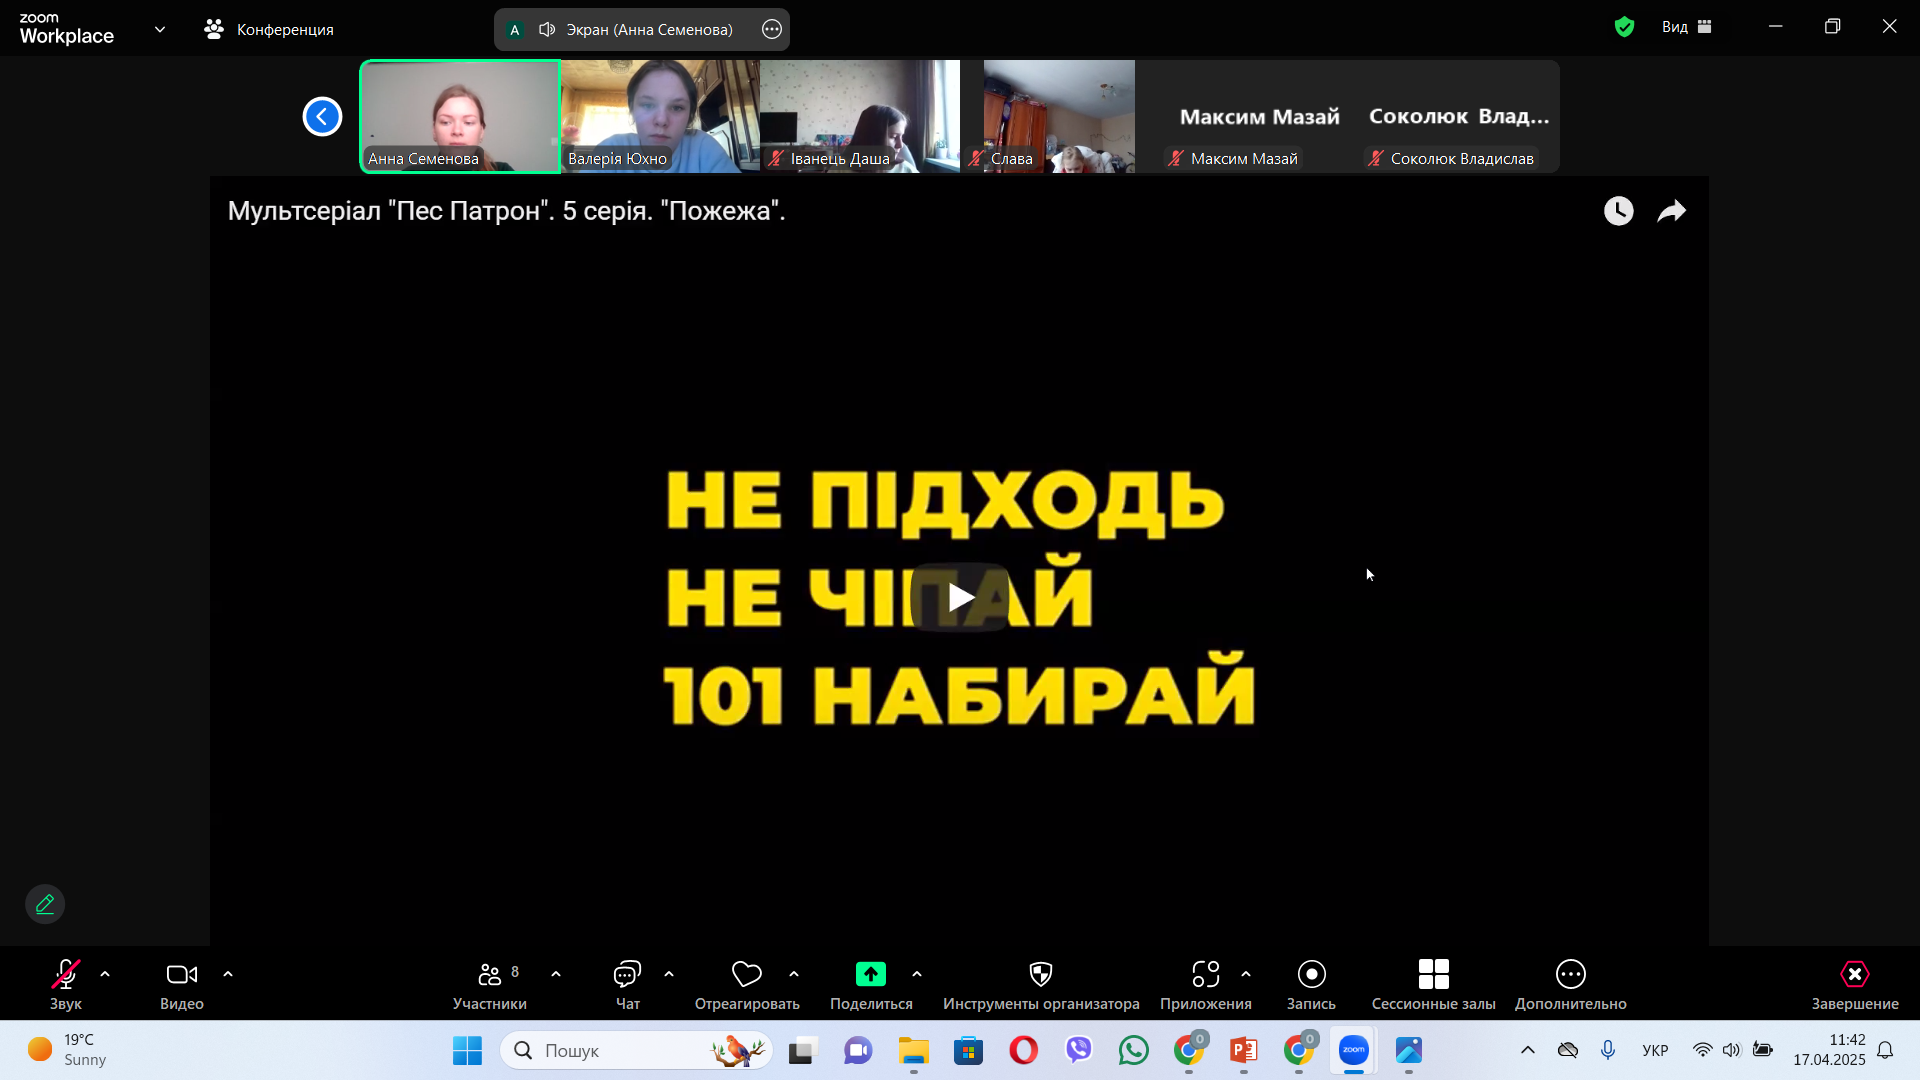
Task: Play the Пес Патрон video
Action: [x=960, y=597]
